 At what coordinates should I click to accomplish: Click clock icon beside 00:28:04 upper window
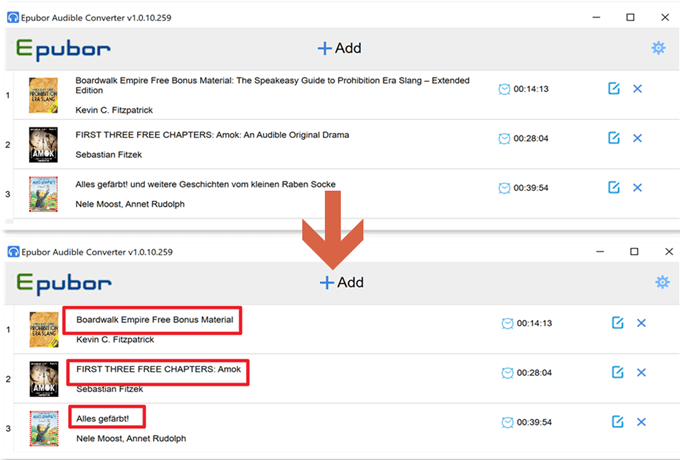click(x=504, y=138)
